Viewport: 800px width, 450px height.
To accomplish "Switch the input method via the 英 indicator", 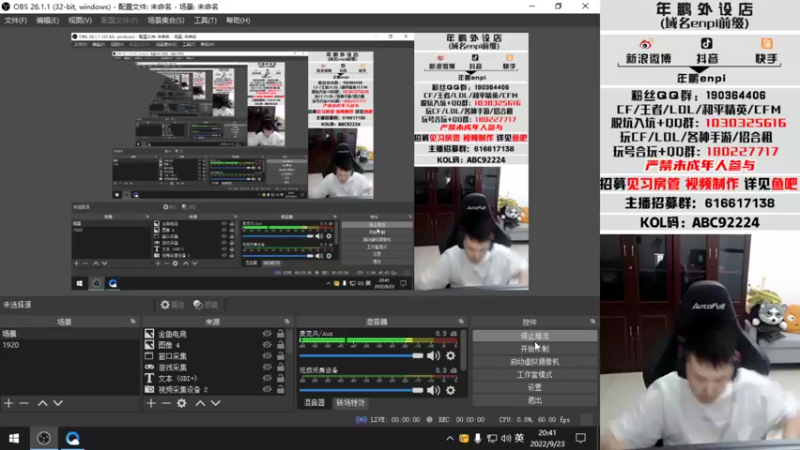I will tap(519, 438).
